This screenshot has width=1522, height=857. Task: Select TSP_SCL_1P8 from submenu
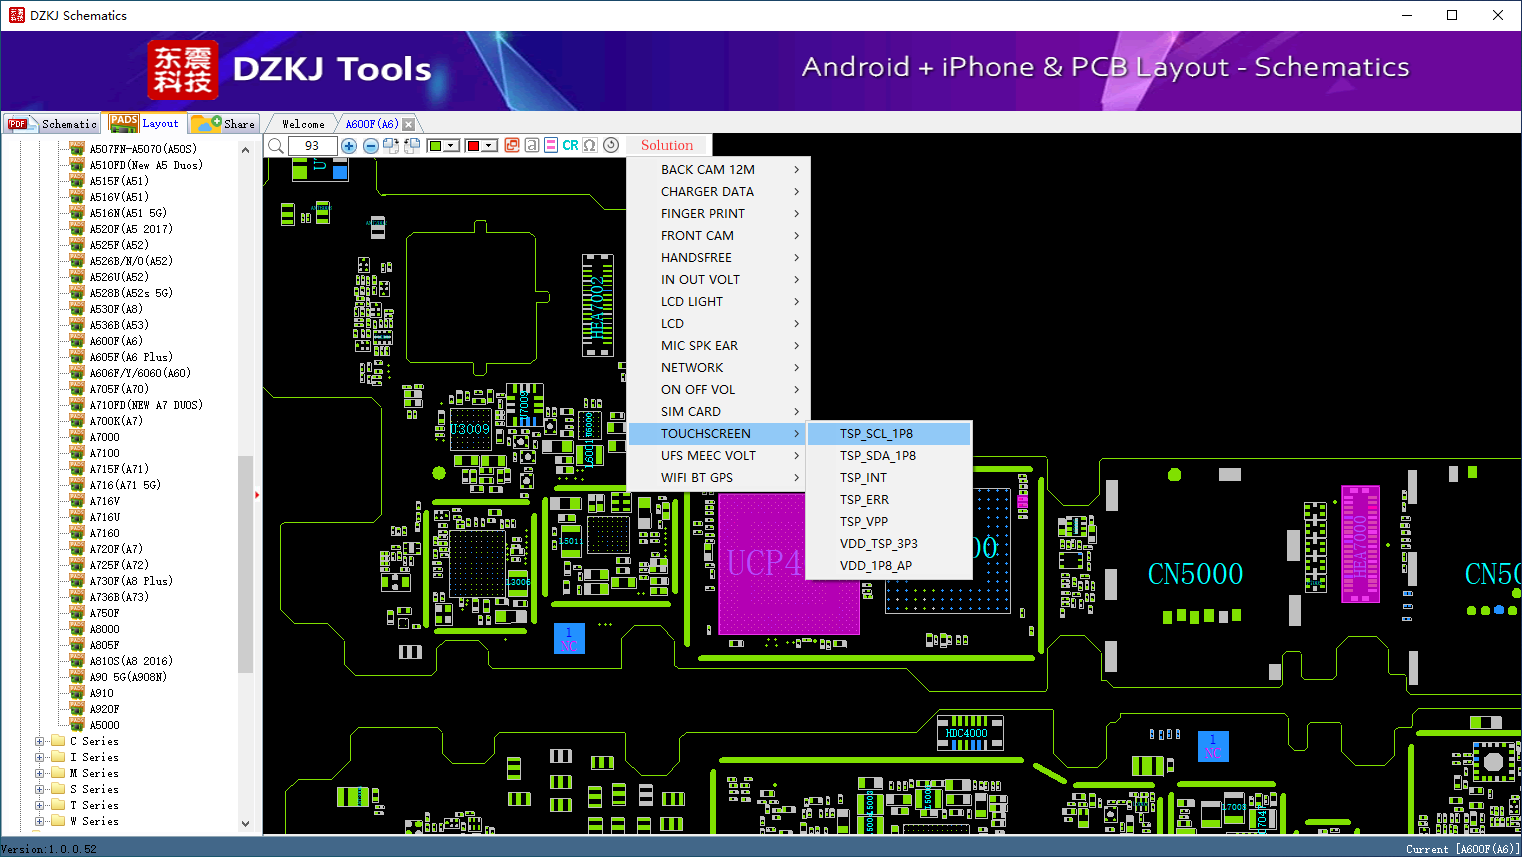click(889, 434)
